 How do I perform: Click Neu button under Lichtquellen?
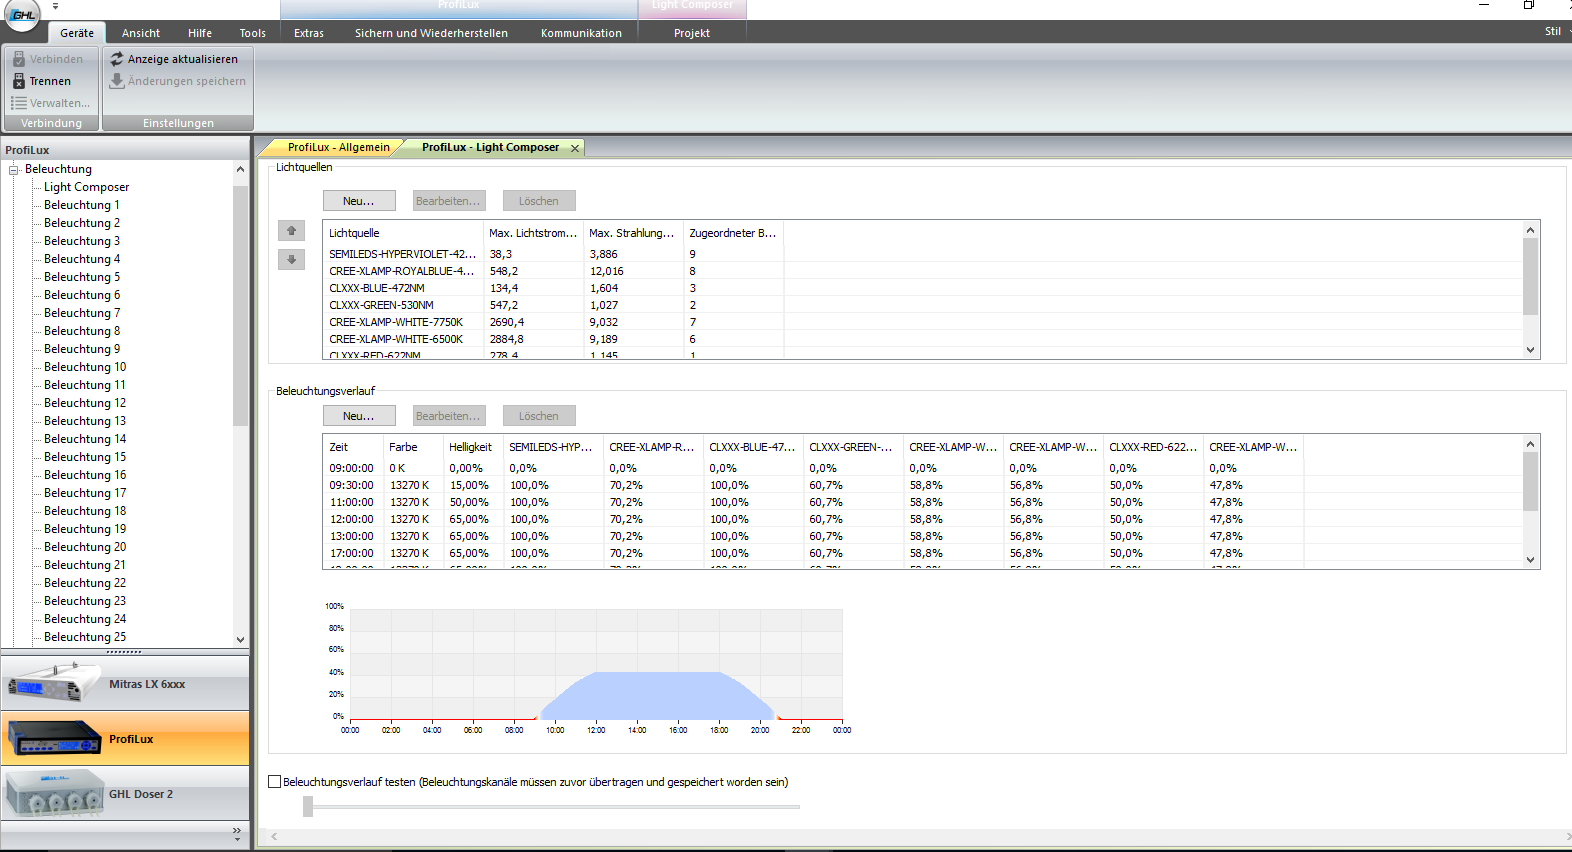tap(359, 201)
